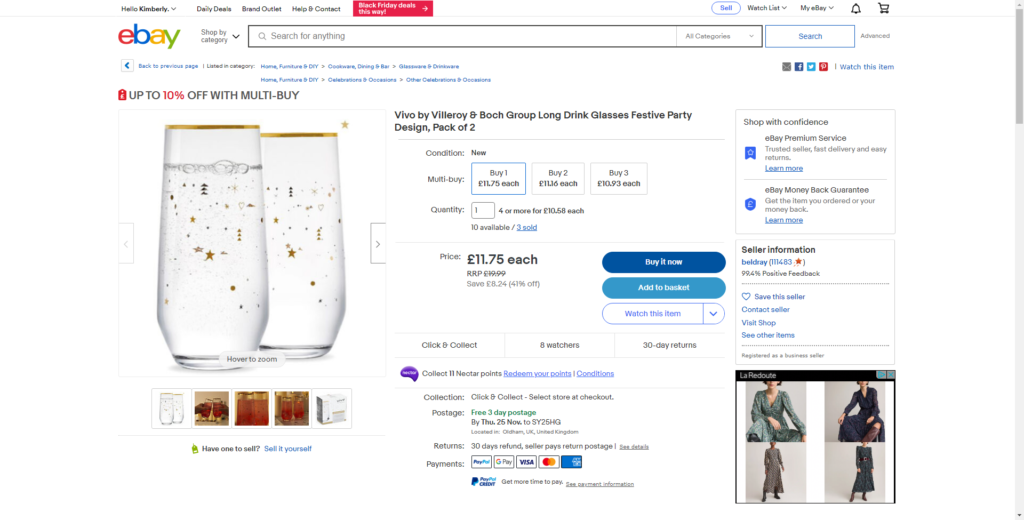Select the Buy 1 multi-buy option
The height and width of the screenshot is (520, 1024).
[x=498, y=178]
